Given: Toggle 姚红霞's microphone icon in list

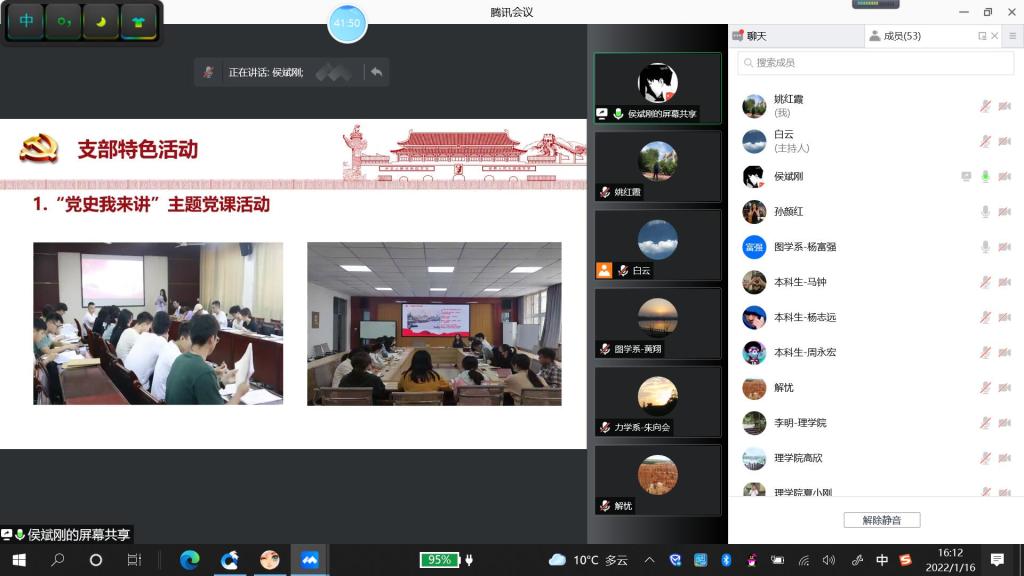Looking at the screenshot, I should [x=985, y=106].
